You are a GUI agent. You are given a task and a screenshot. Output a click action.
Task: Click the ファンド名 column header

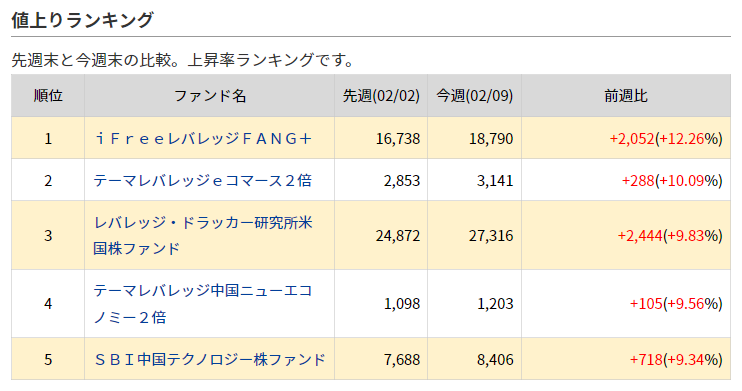pos(210,96)
